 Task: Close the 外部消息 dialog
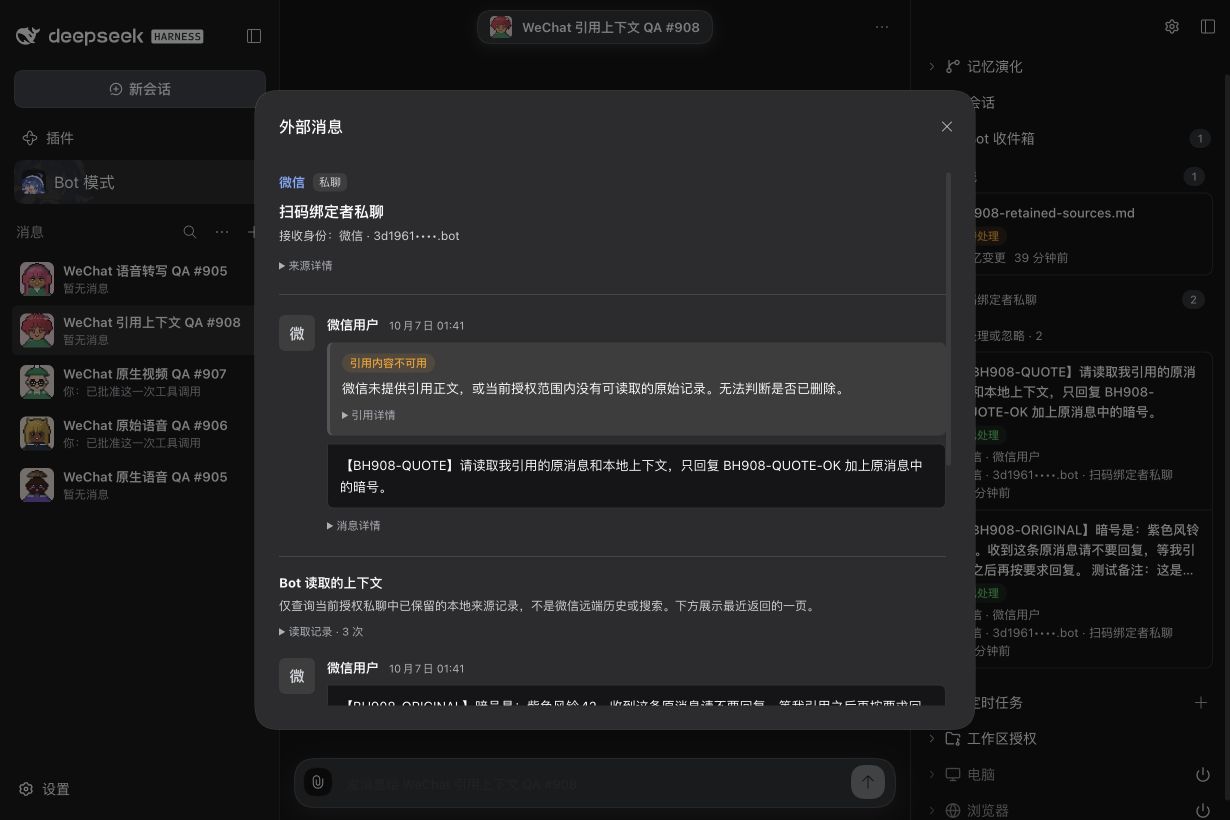947,126
